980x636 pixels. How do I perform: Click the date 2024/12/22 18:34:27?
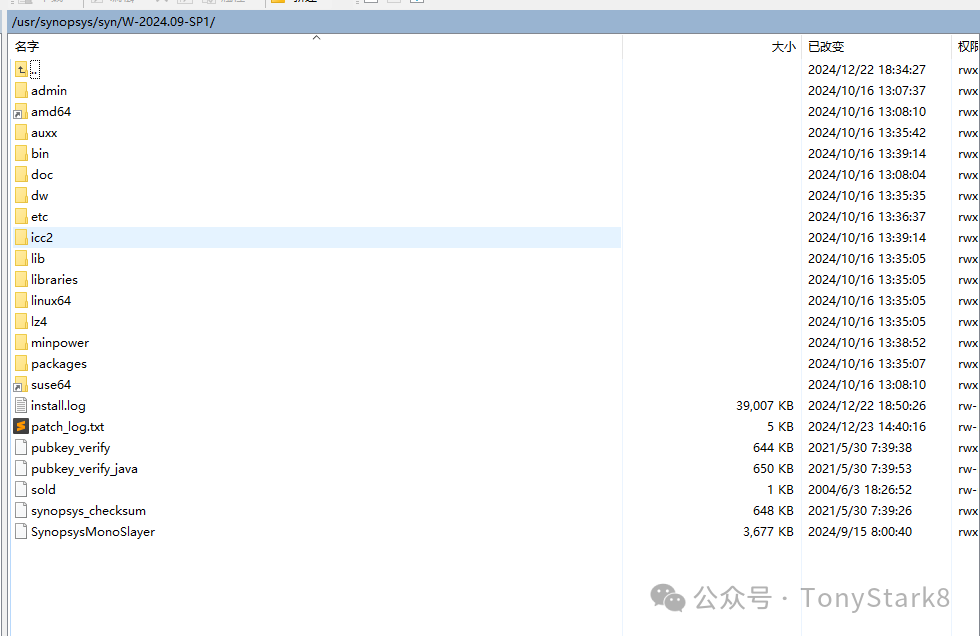[x=867, y=69]
